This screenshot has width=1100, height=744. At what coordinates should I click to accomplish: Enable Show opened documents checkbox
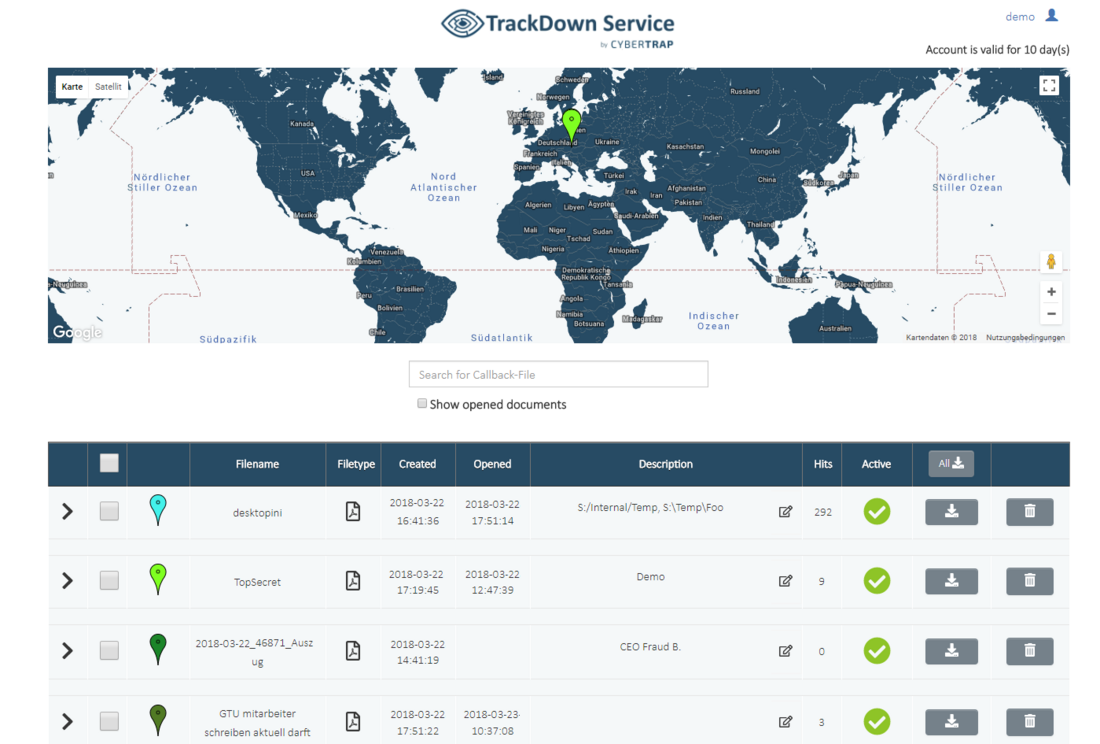(422, 404)
